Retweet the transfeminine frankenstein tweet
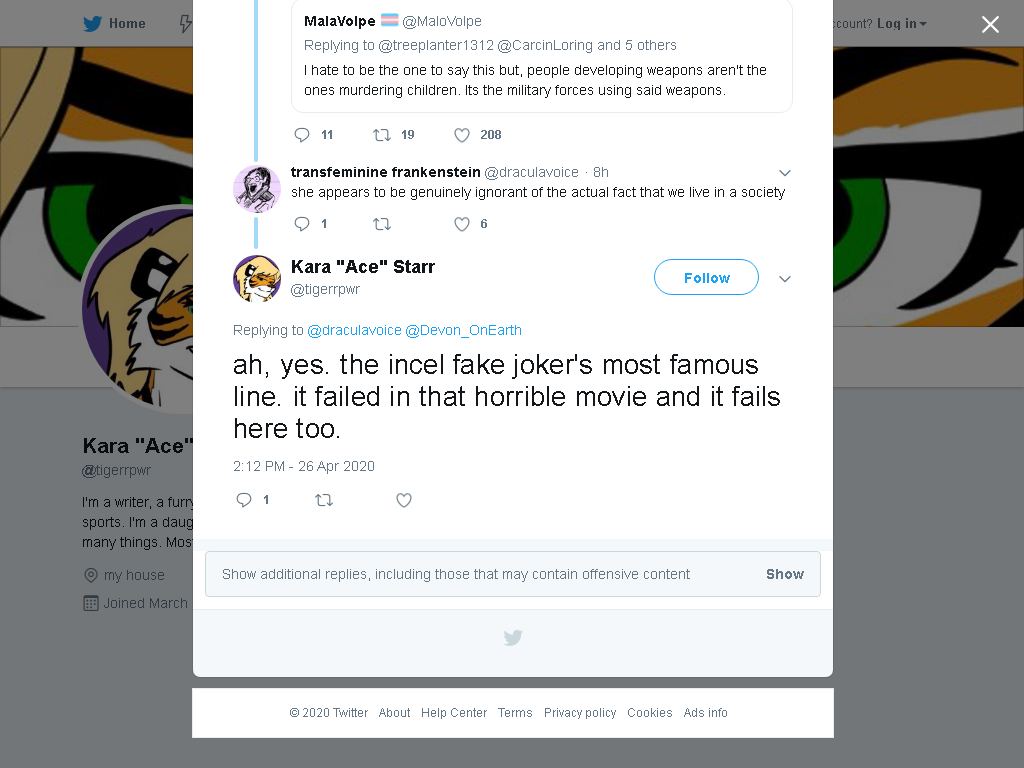This screenshot has height=768, width=1024. pos(381,224)
